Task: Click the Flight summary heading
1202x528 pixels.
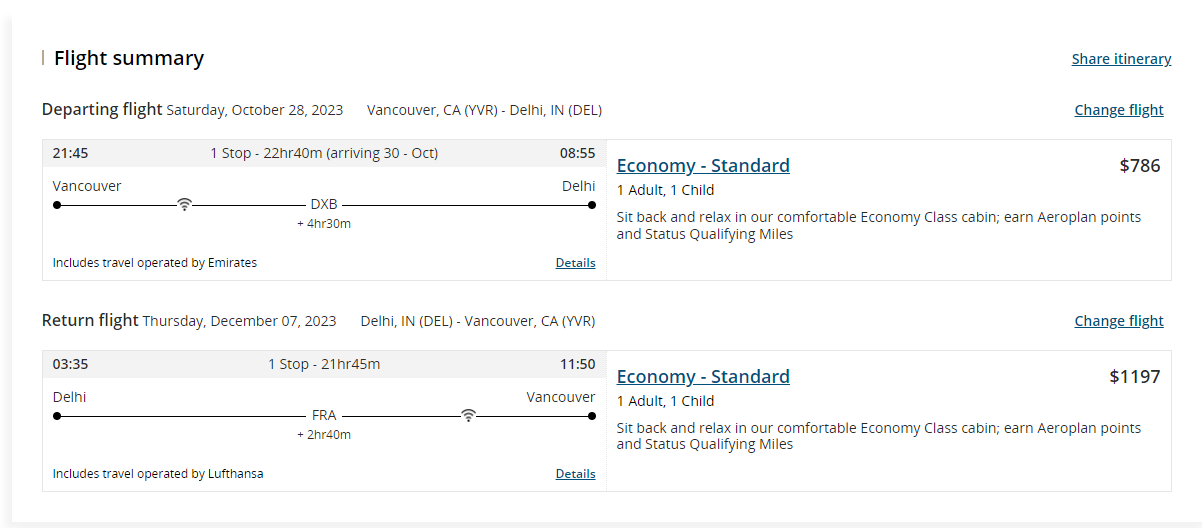Action: pos(129,58)
